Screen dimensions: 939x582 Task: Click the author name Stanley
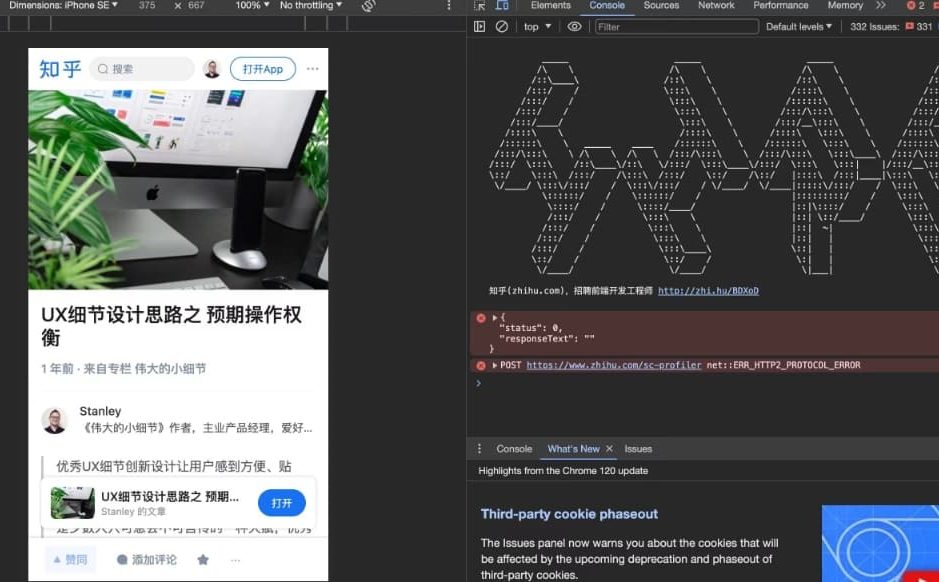[x=100, y=411]
